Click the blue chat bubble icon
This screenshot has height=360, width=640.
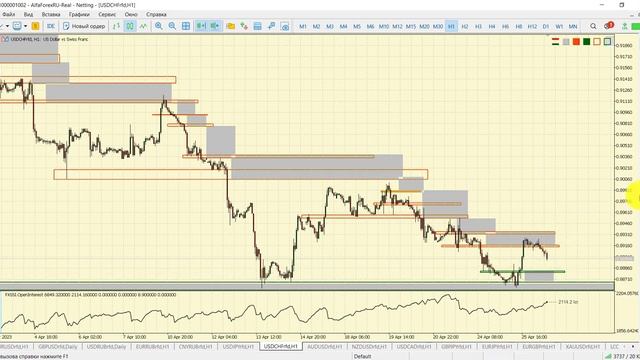[17, 26]
